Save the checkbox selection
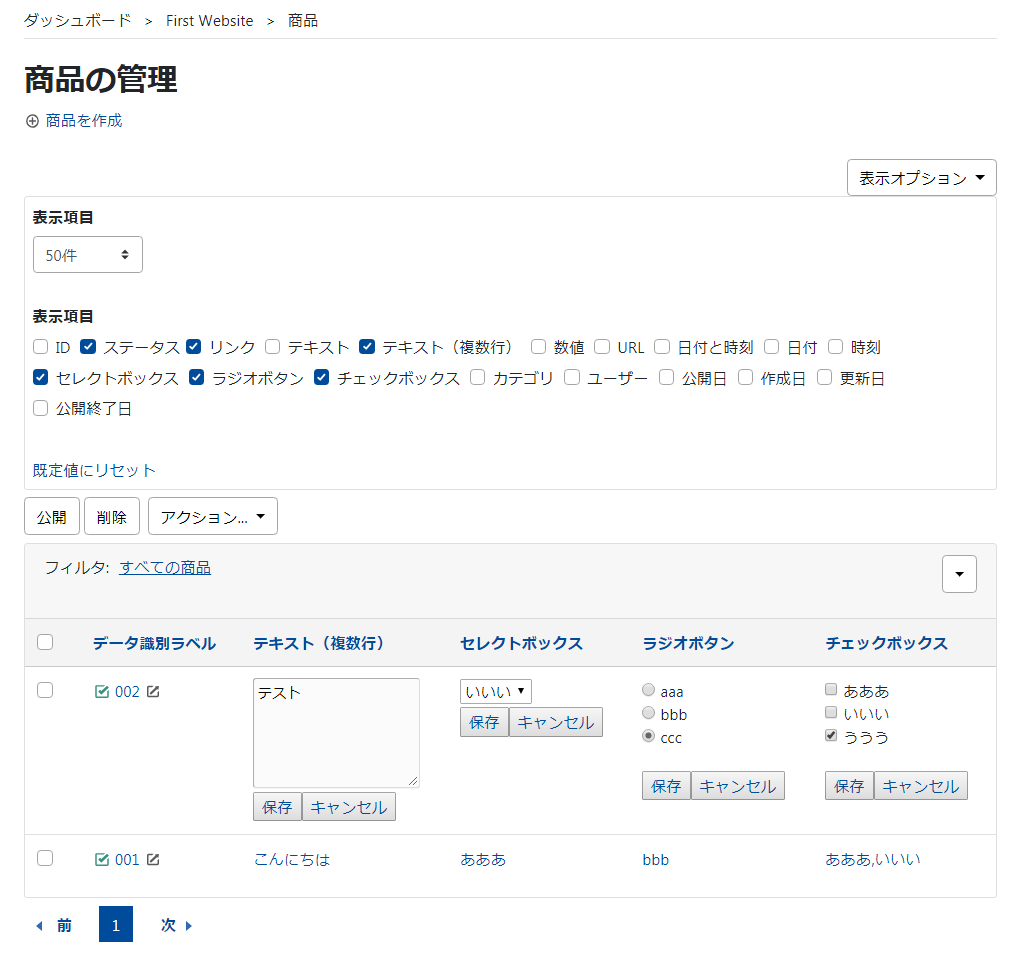The width and height of the screenshot is (1027, 965). [850, 785]
